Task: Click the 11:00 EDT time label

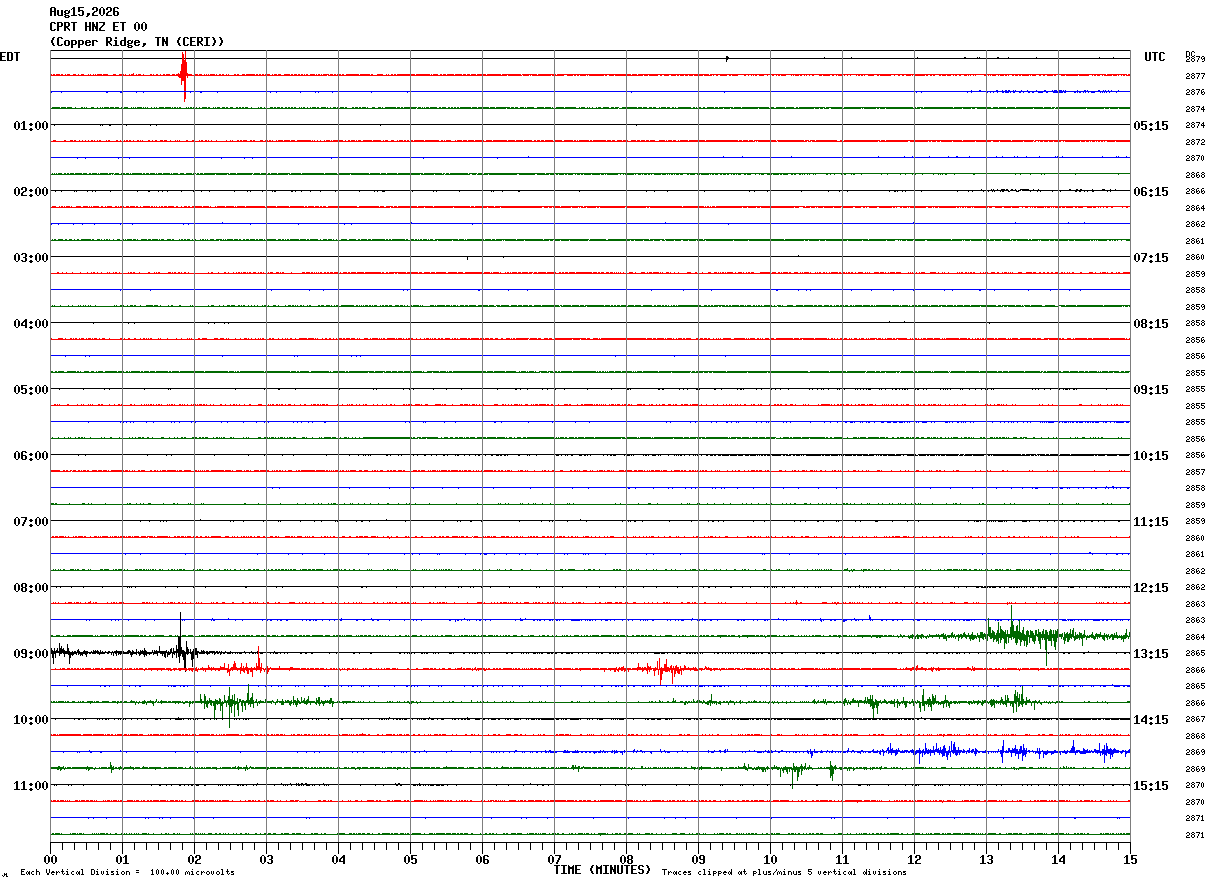Action: [x=31, y=785]
